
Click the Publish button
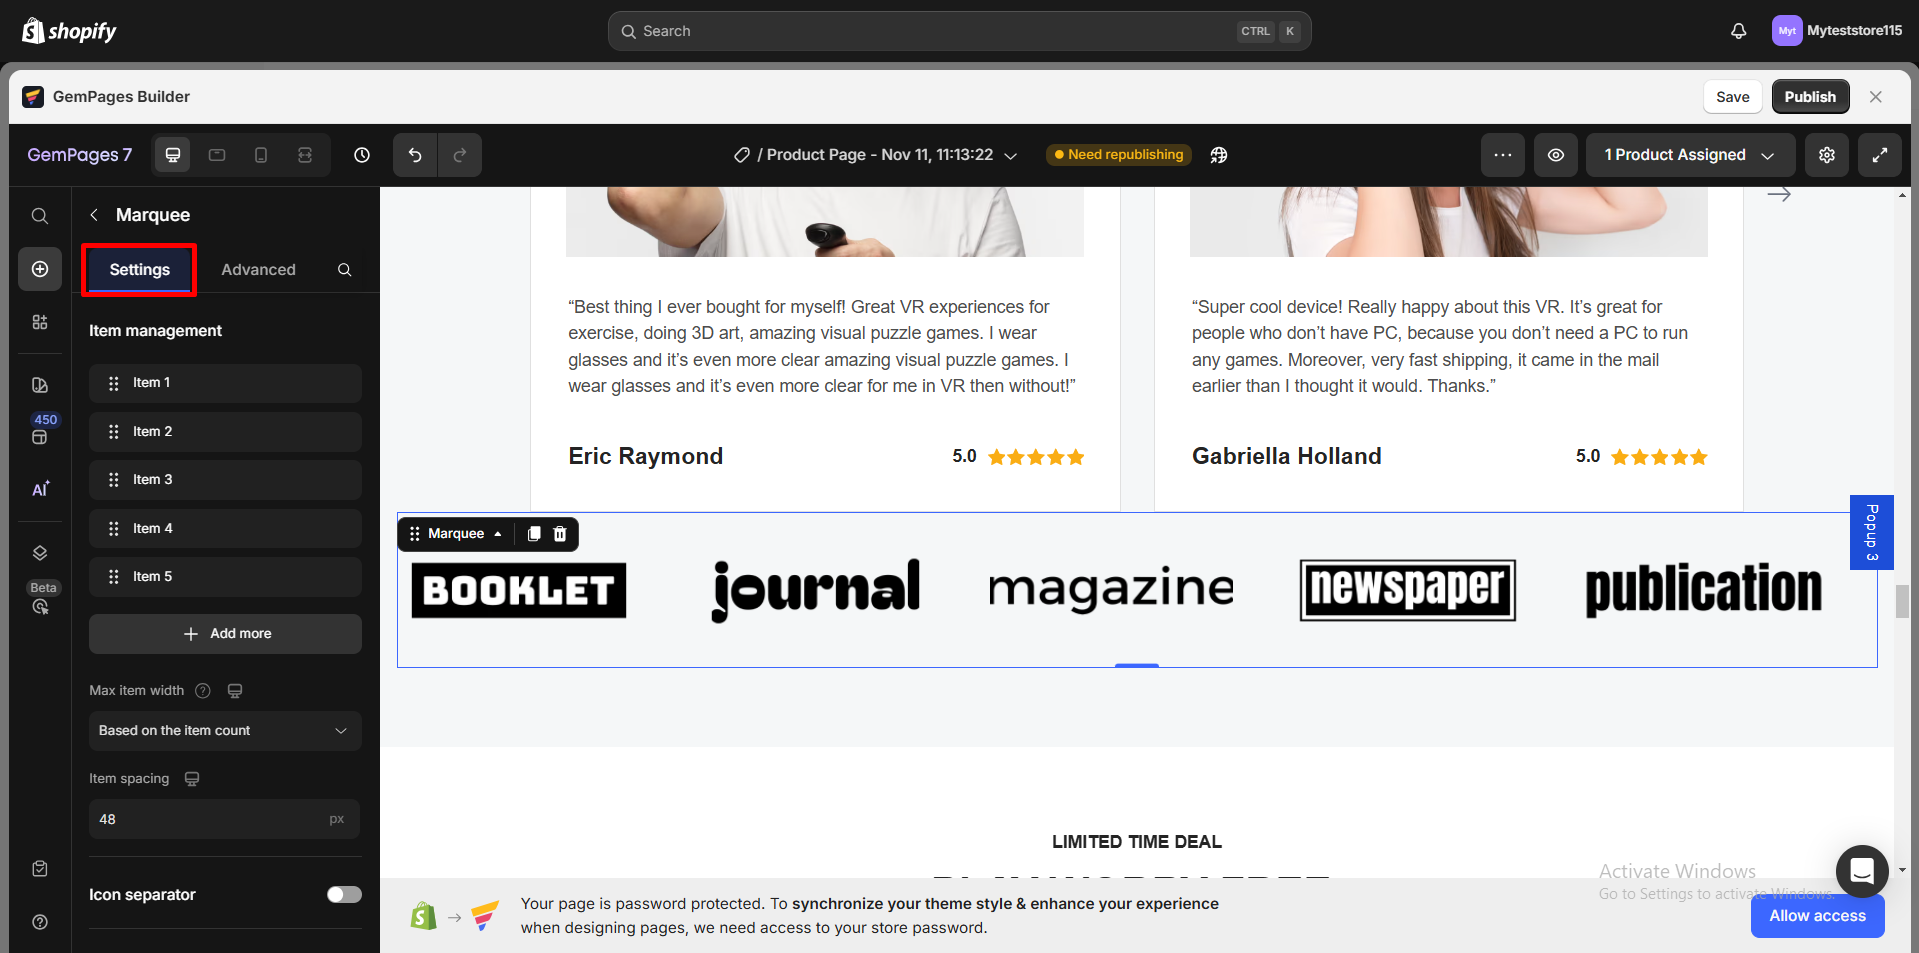click(x=1810, y=96)
